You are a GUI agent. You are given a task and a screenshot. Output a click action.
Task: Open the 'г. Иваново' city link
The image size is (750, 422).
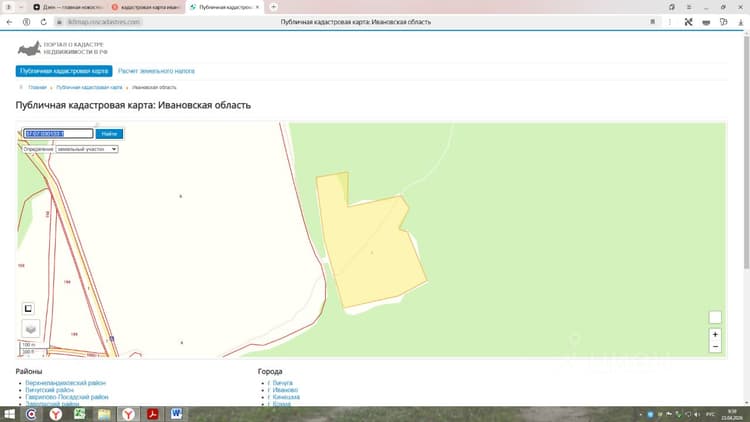tap(283, 390)
